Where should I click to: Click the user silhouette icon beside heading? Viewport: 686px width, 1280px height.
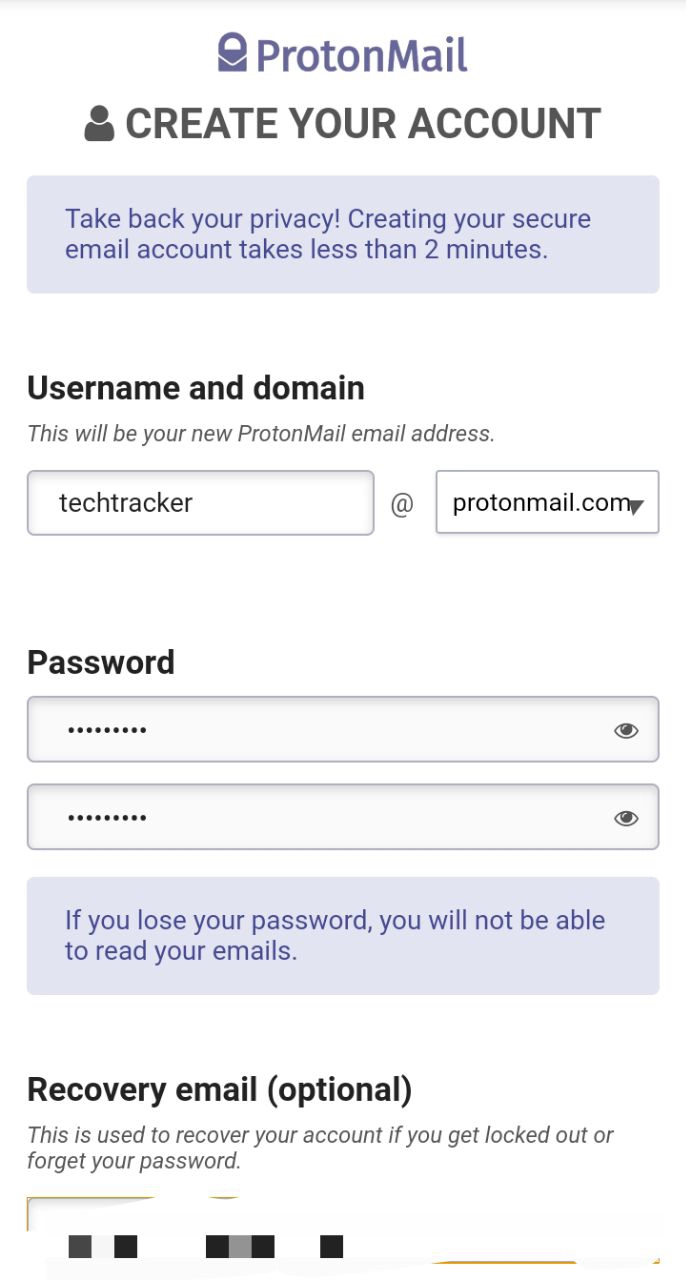point(99,124)
